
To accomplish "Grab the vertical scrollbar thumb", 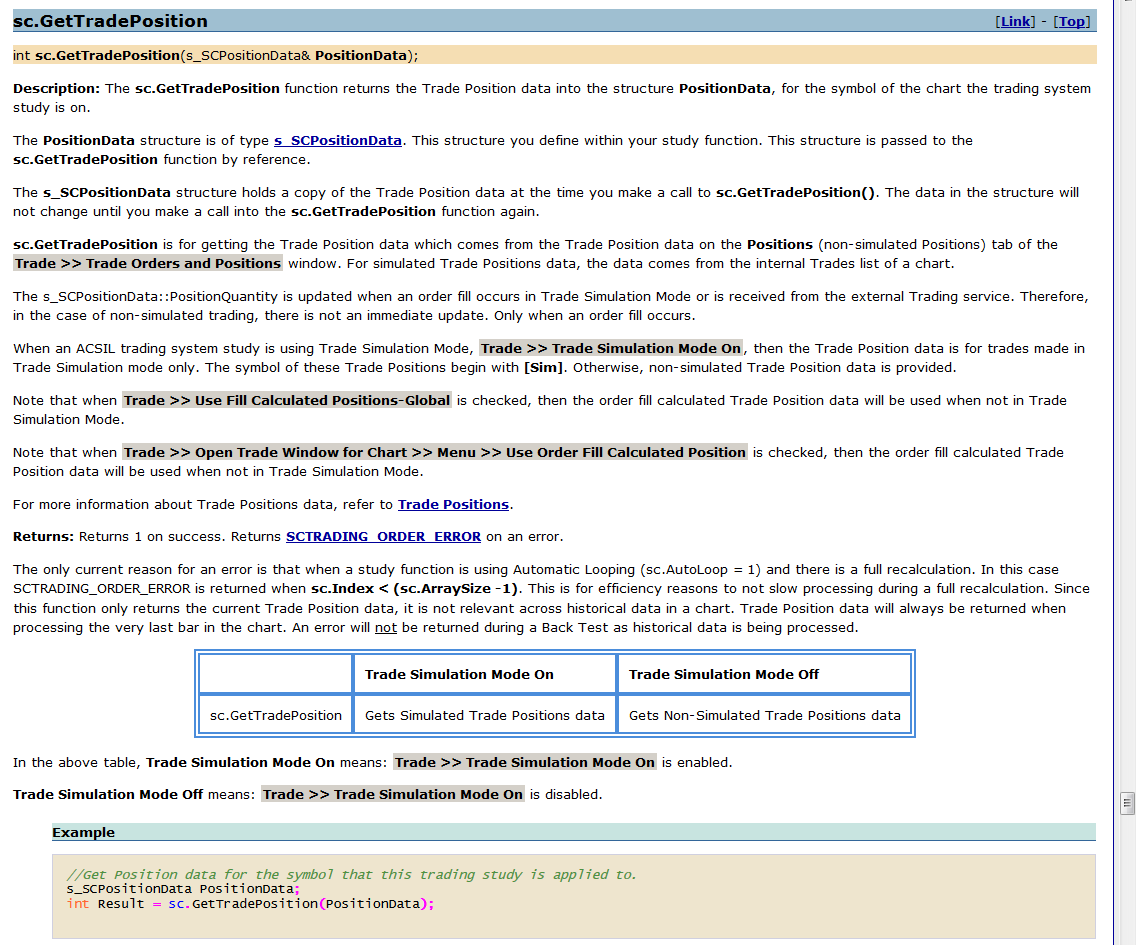I will [x=1127, y=803].
